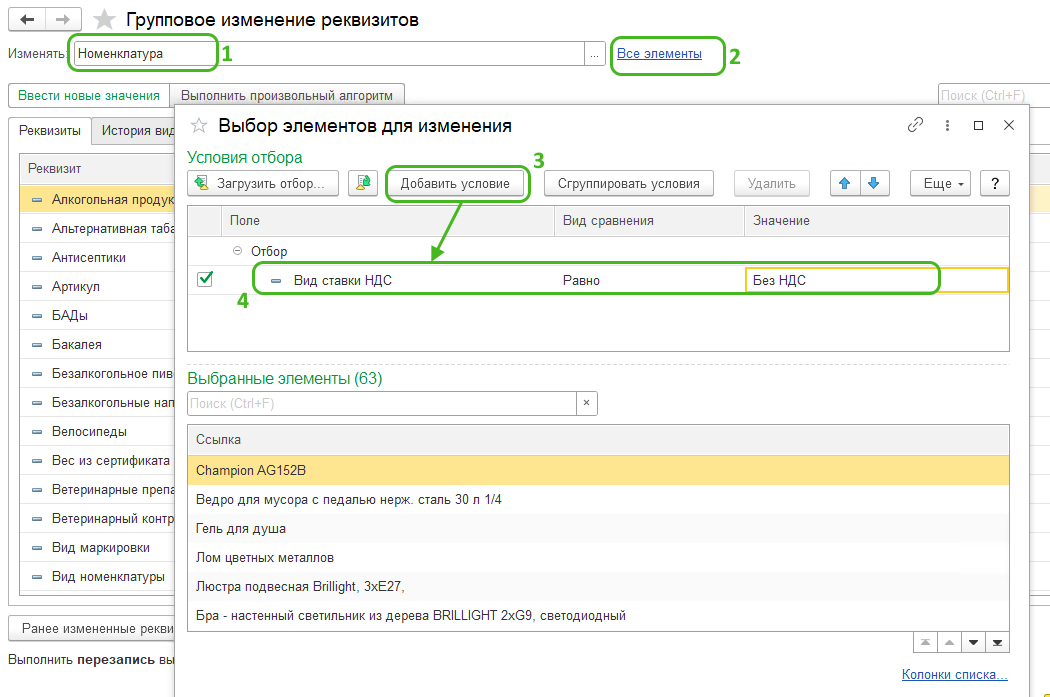Image resolution: width=1050 pixels, height=697 pixels.
Task: Copy link using chain icon in dialog
Action: (x=915, y=125)
